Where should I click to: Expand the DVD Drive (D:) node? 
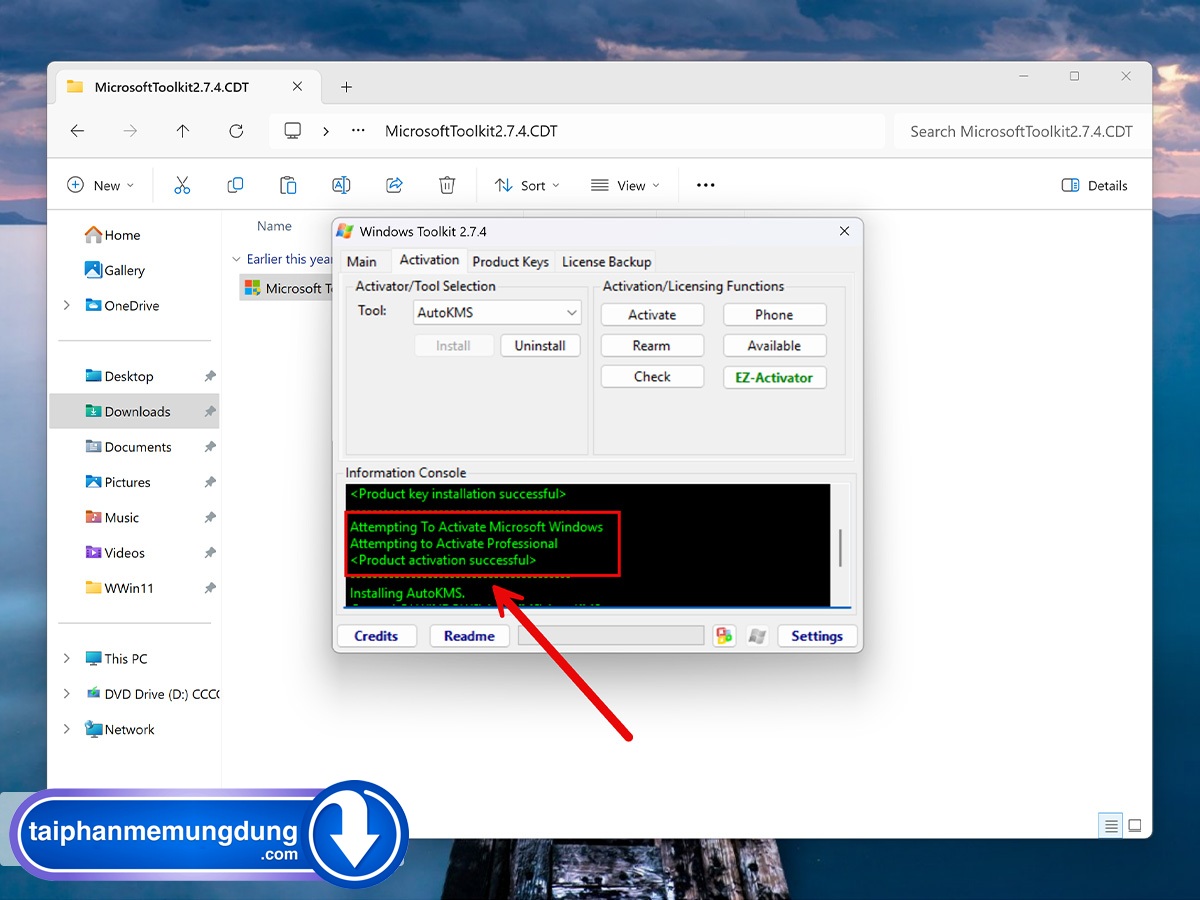coord(67,693)
